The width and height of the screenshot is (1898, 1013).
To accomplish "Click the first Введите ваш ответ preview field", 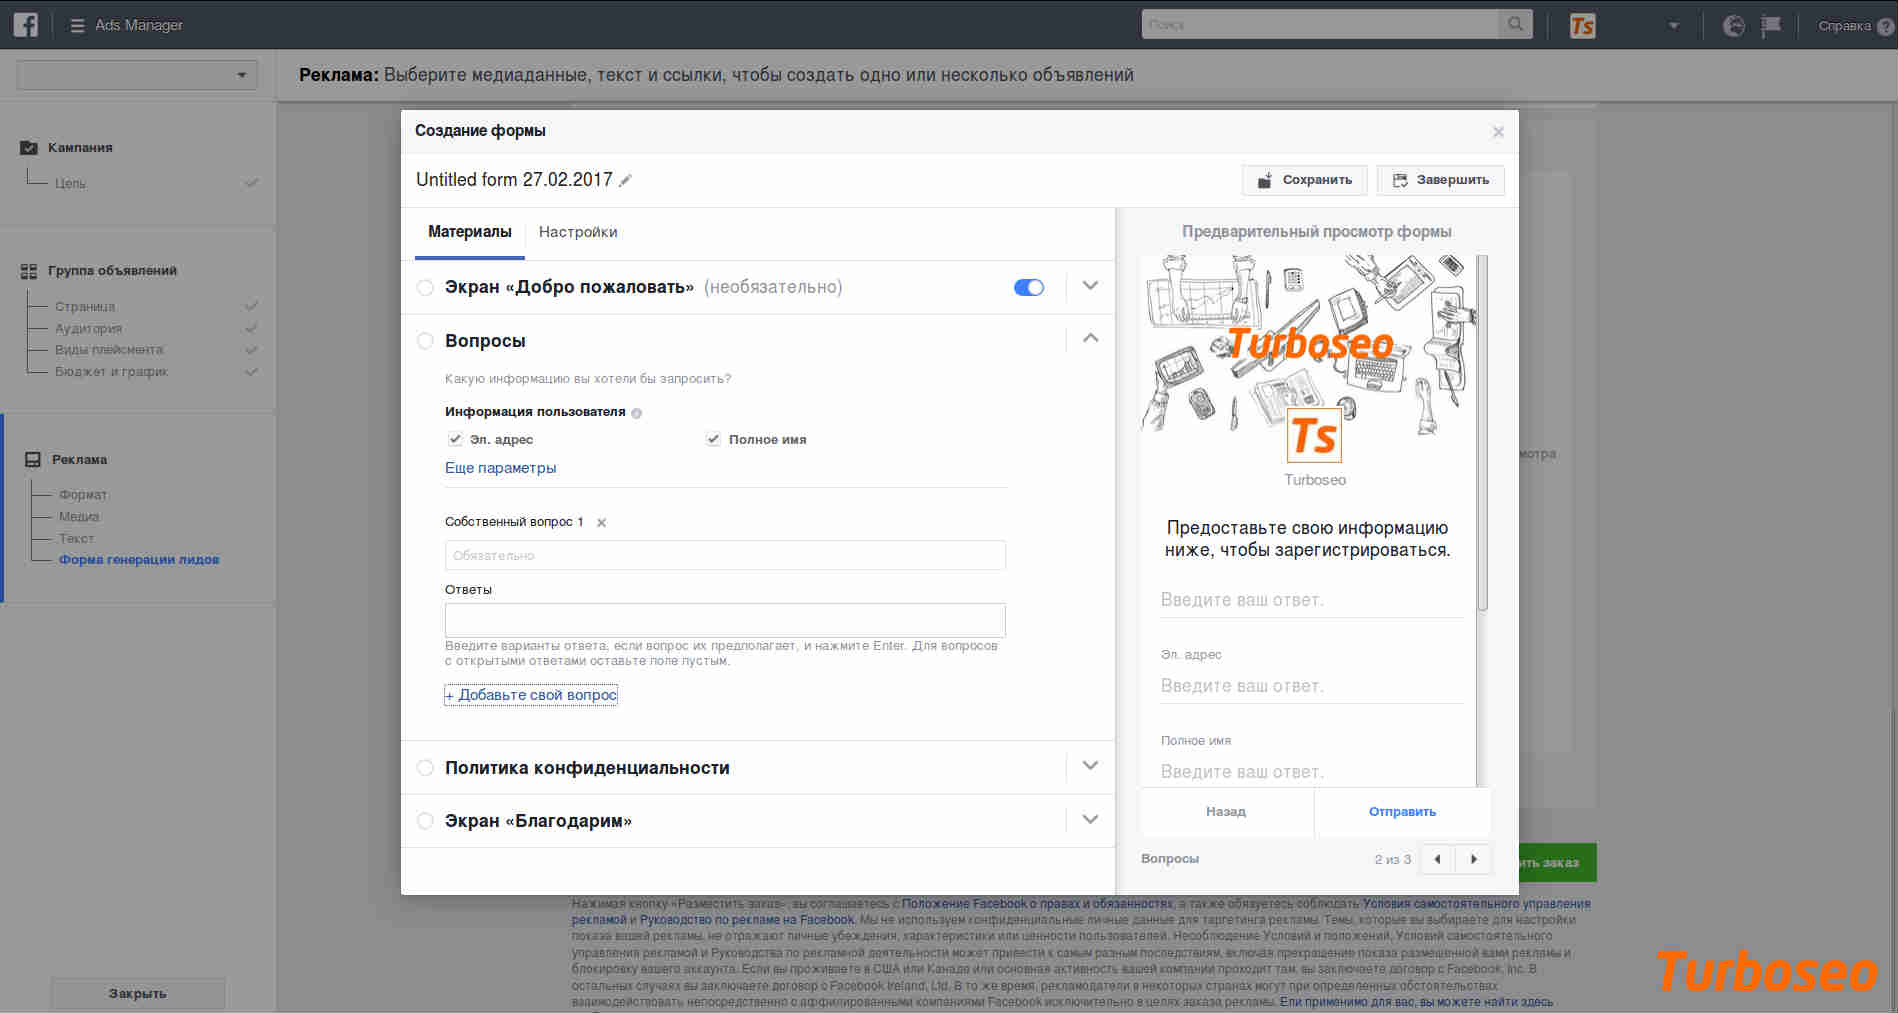I will (x=1311, y=600).
